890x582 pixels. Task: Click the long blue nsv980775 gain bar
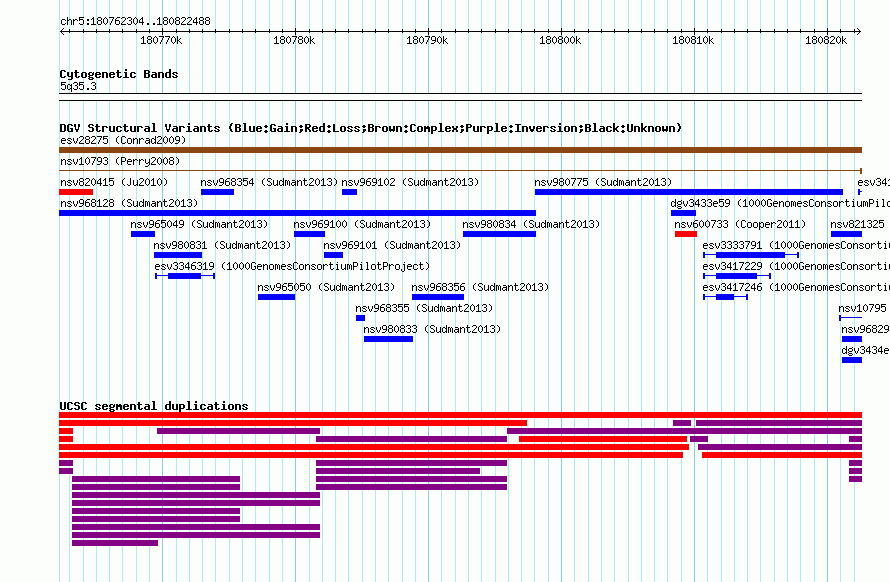(689, 192)
